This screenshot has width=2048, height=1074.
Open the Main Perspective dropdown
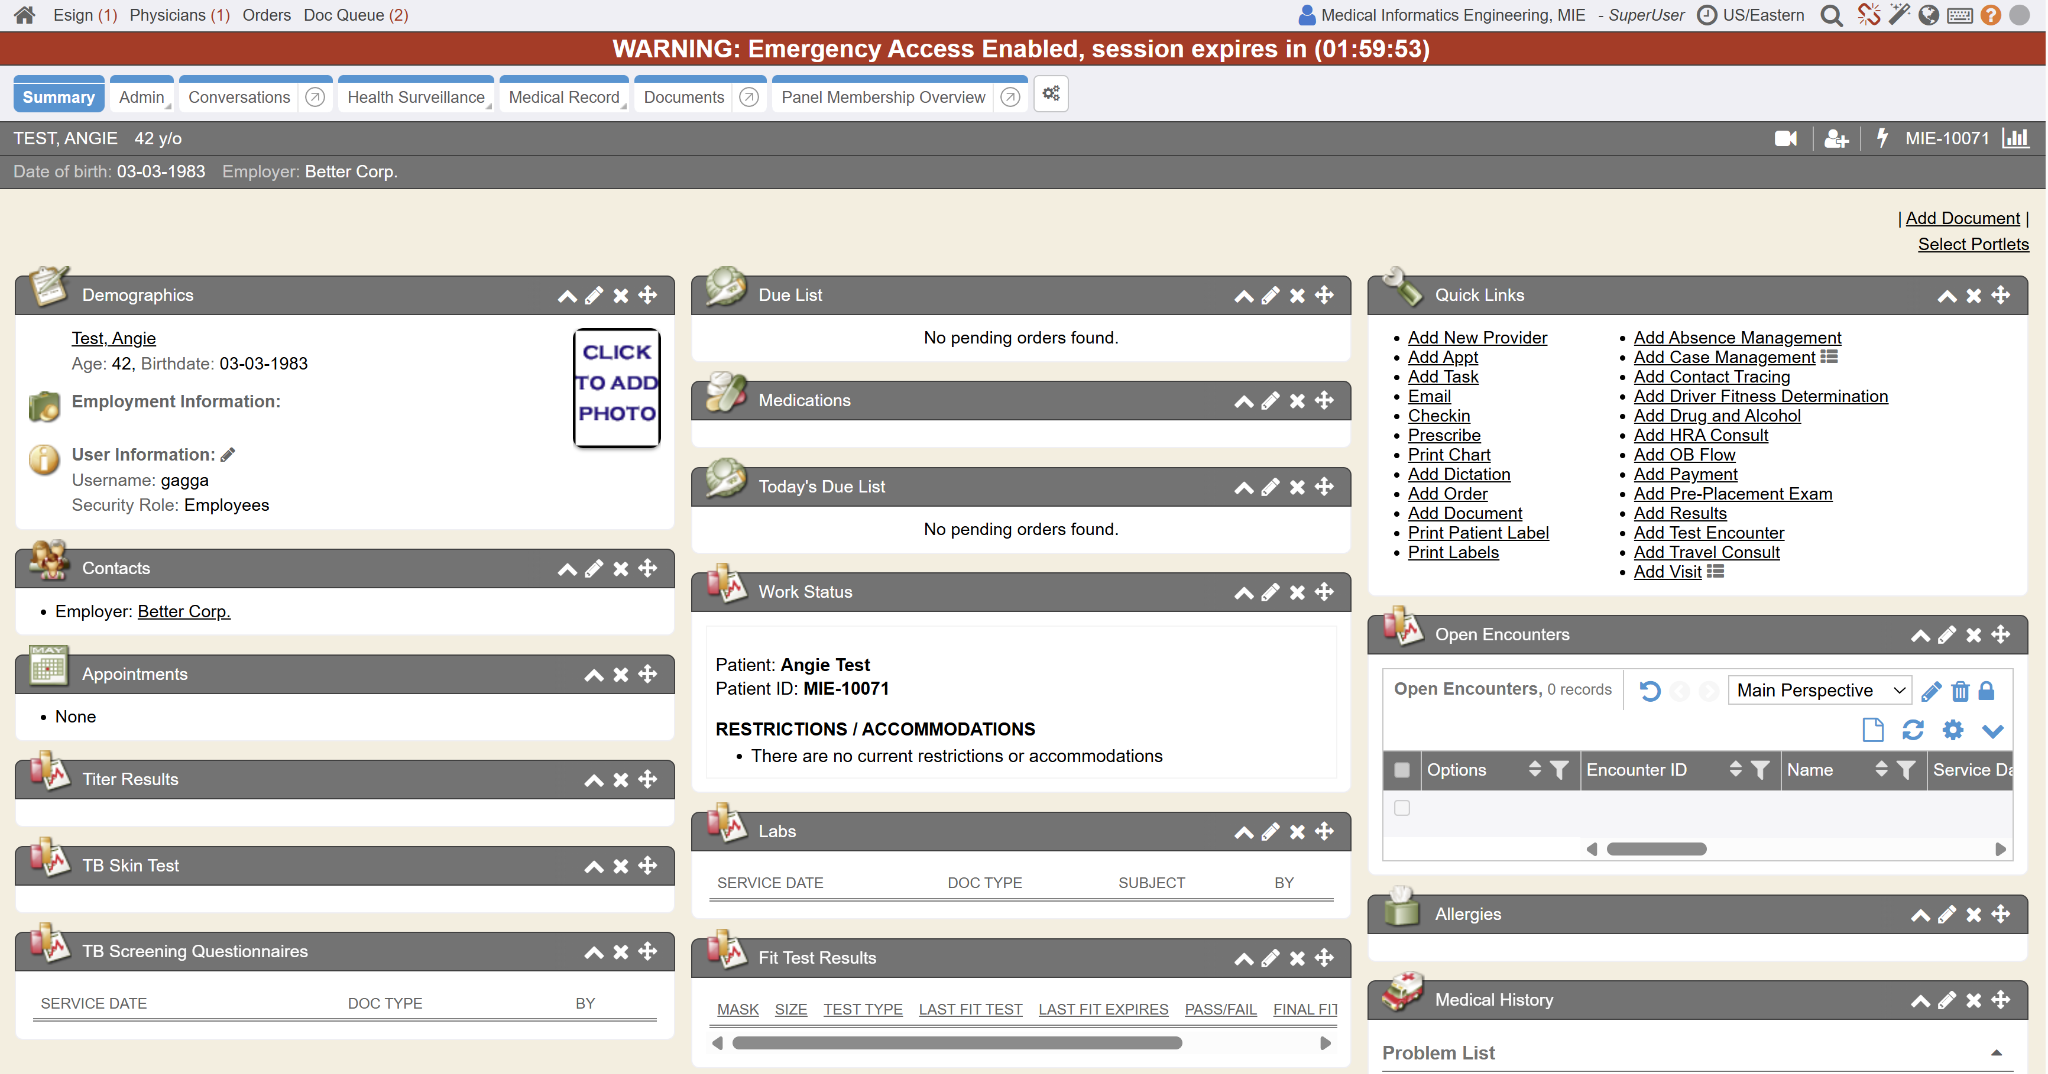[x=1819, y=690]
